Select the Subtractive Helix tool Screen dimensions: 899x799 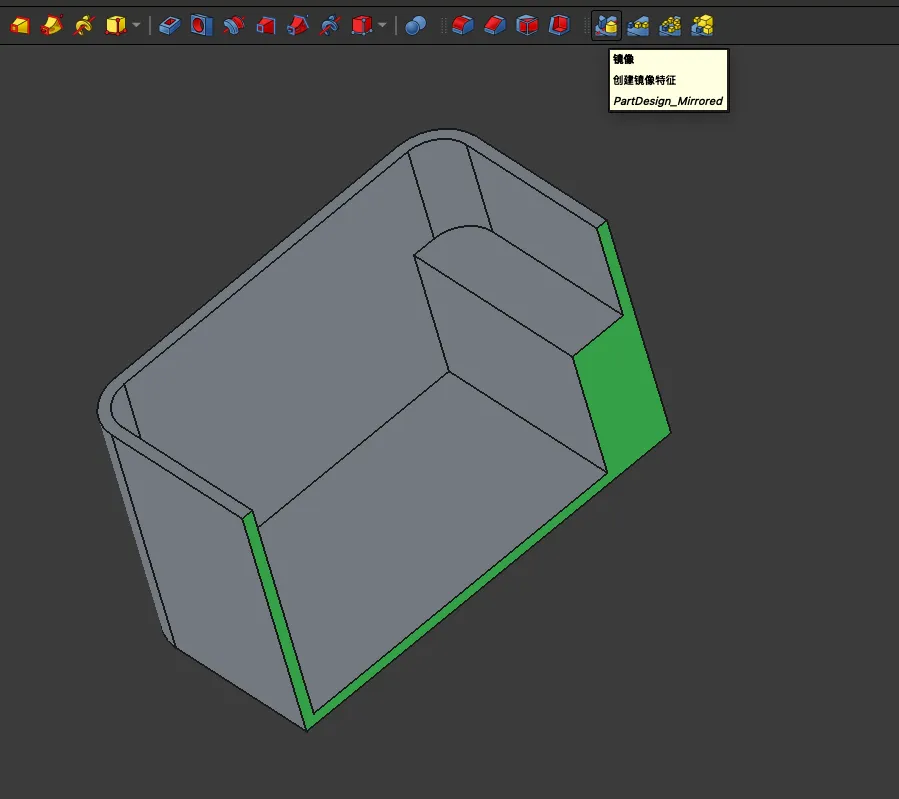click(x=329, y=25)
